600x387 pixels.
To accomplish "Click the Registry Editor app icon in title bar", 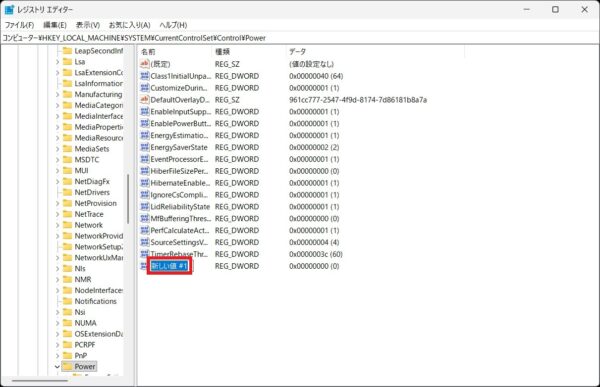I will click(9, 10).
